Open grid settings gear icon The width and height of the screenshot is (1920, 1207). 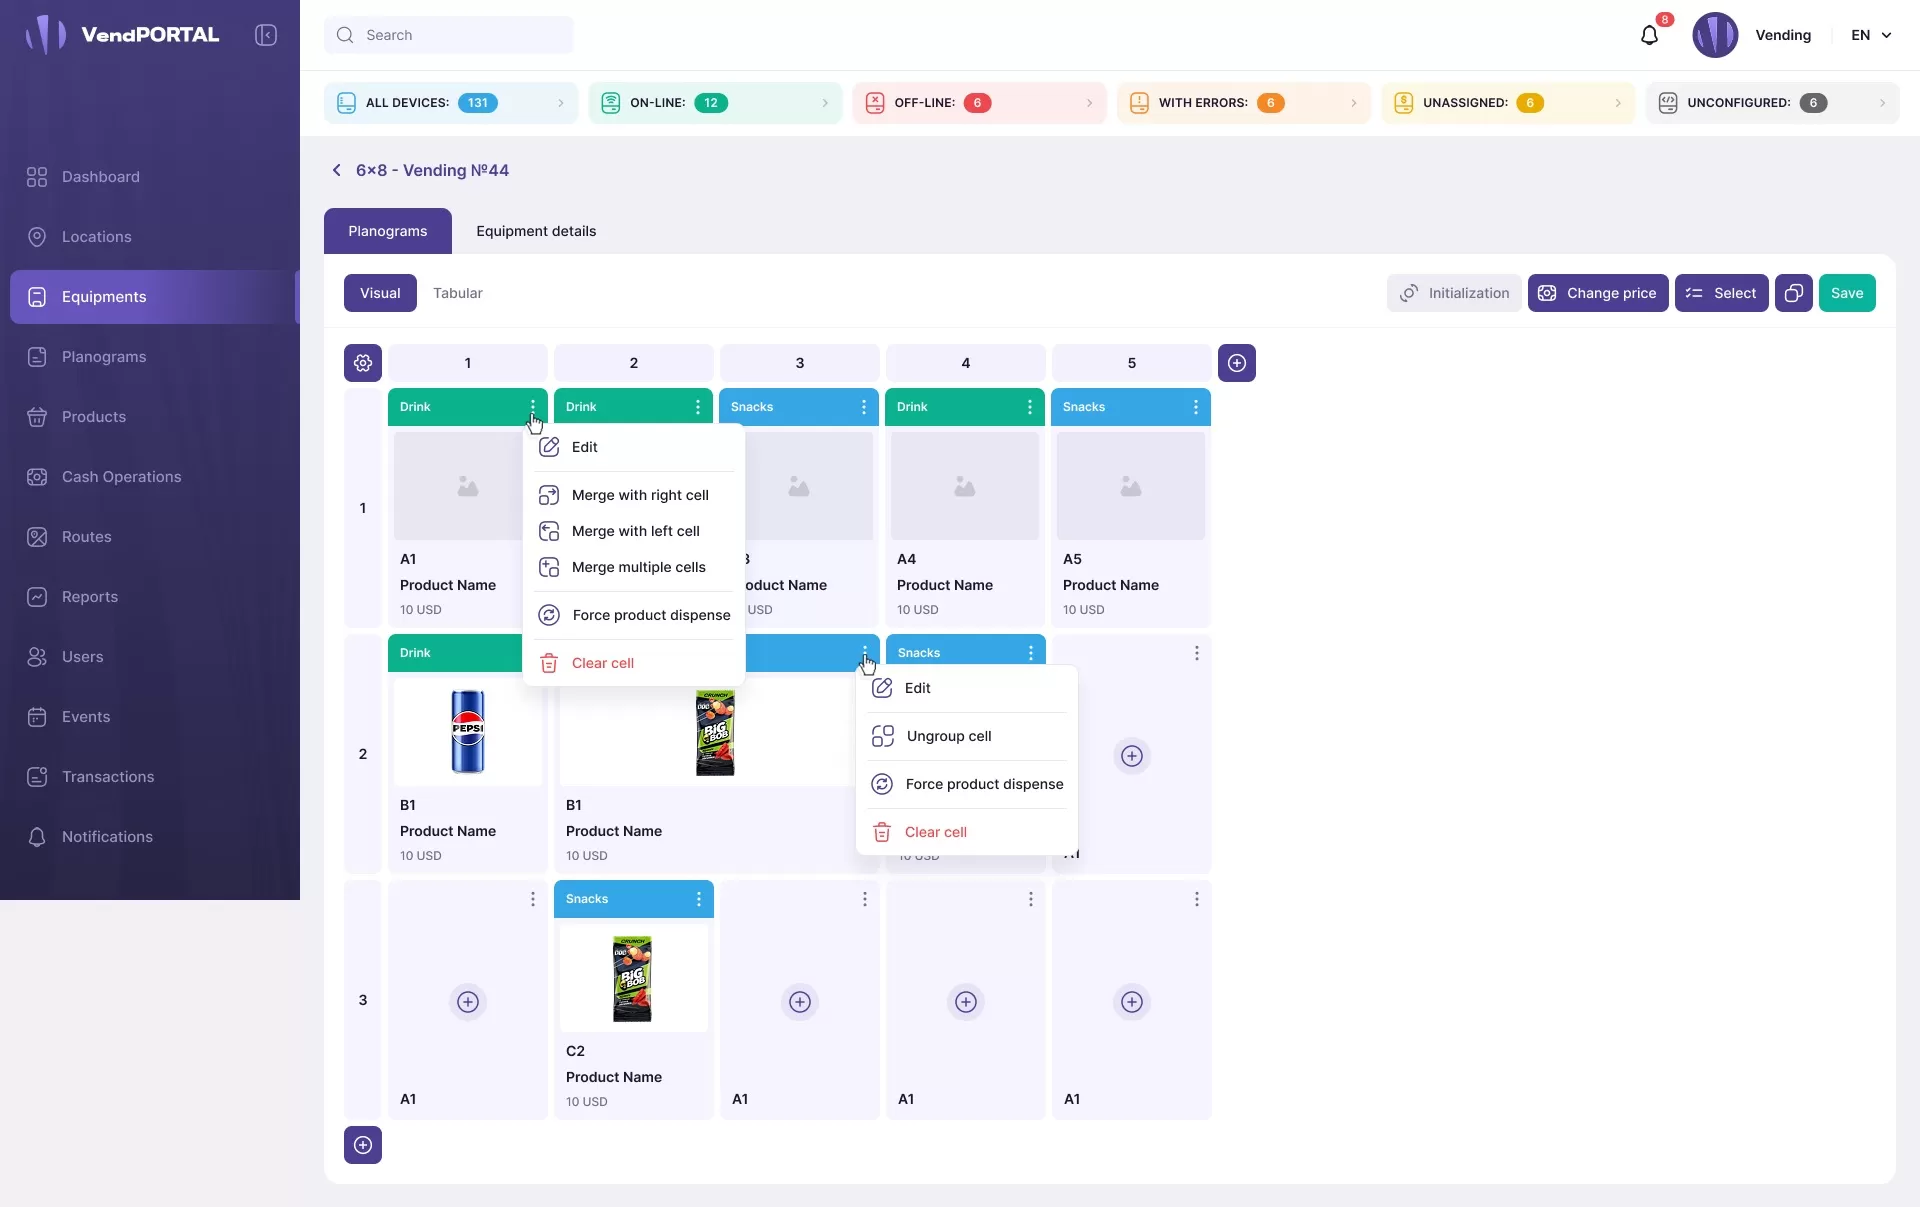[x=363, y=363]
